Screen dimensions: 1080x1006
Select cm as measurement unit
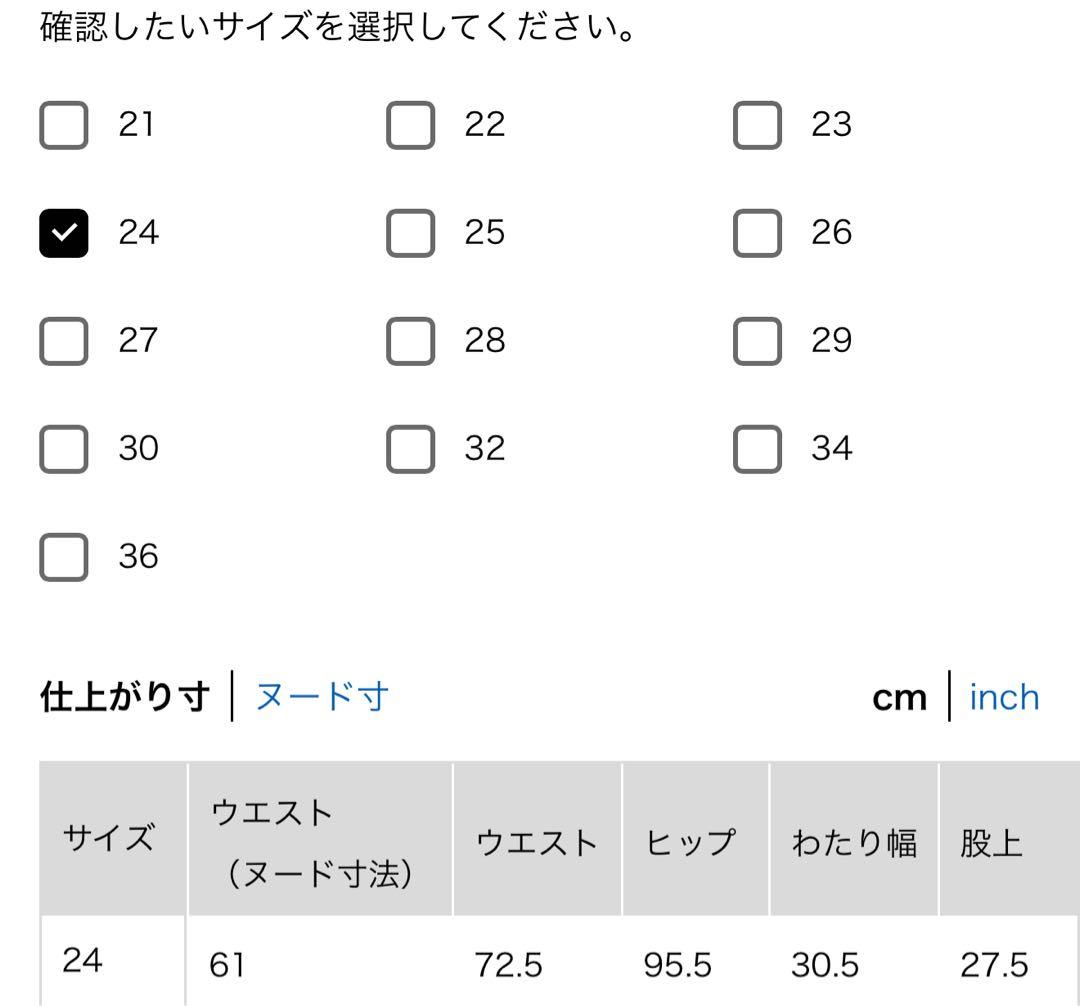click(x=900, y=697)
